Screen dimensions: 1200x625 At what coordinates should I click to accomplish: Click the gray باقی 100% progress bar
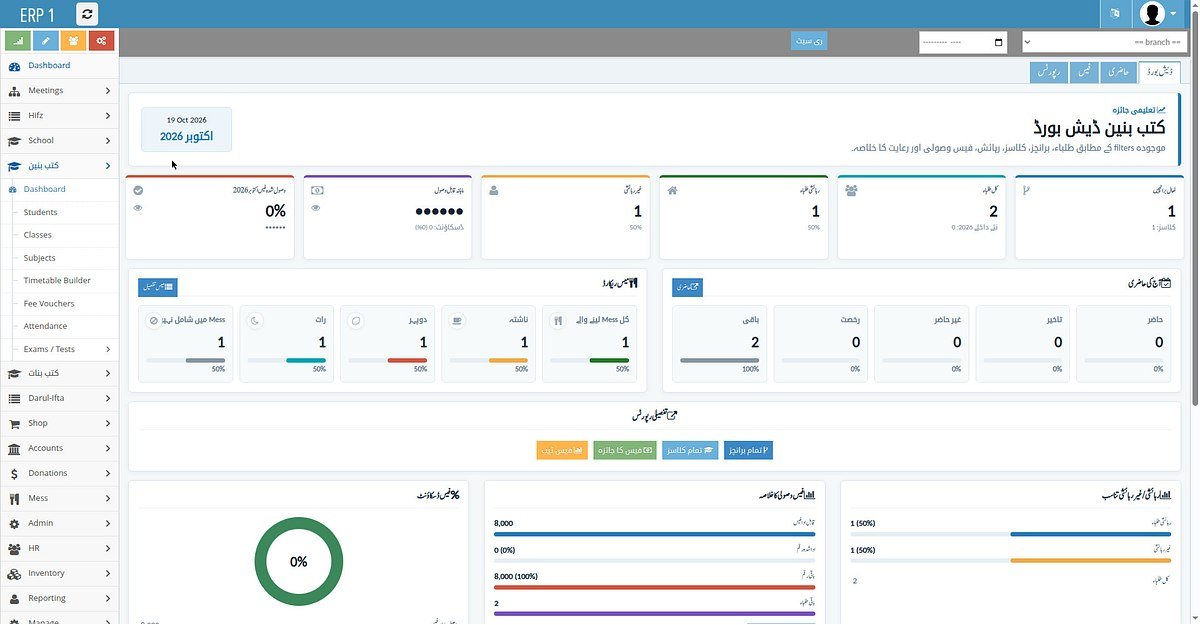pyautogui.click(x=720, y=360)
